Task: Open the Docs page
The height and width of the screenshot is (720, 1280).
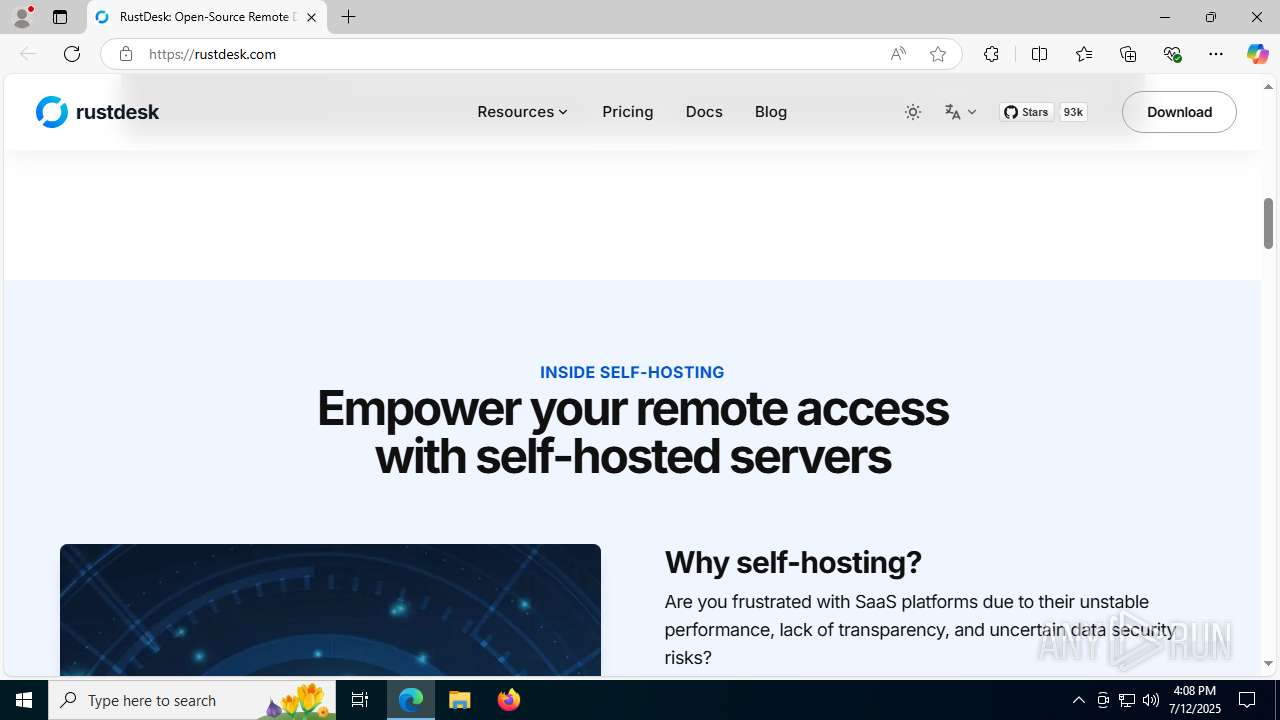Action: pyautogui.click(x=704, y=112)
